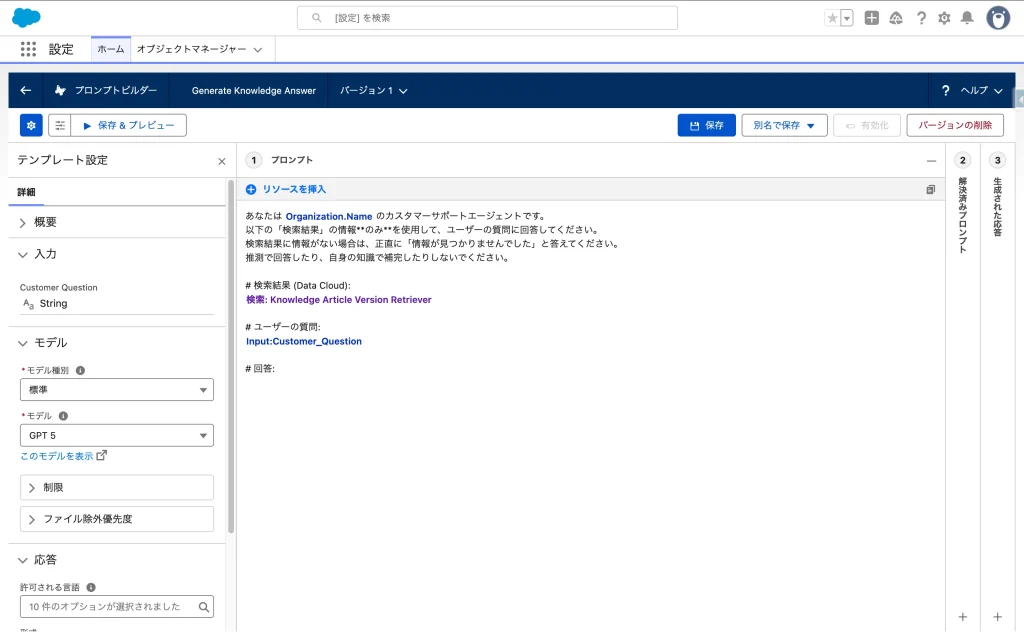Toggle the blue template settings gear button
Screen dimensions: 1024x640
click(x=31, y=125)
